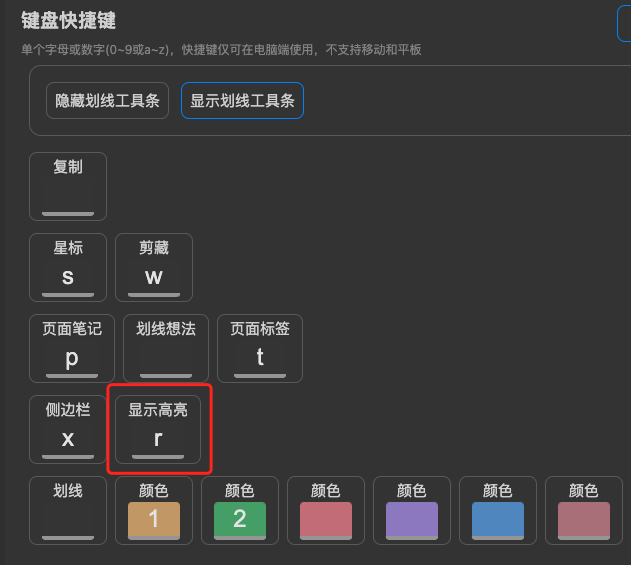Select the purple color swatch

(x=412, y=519)
